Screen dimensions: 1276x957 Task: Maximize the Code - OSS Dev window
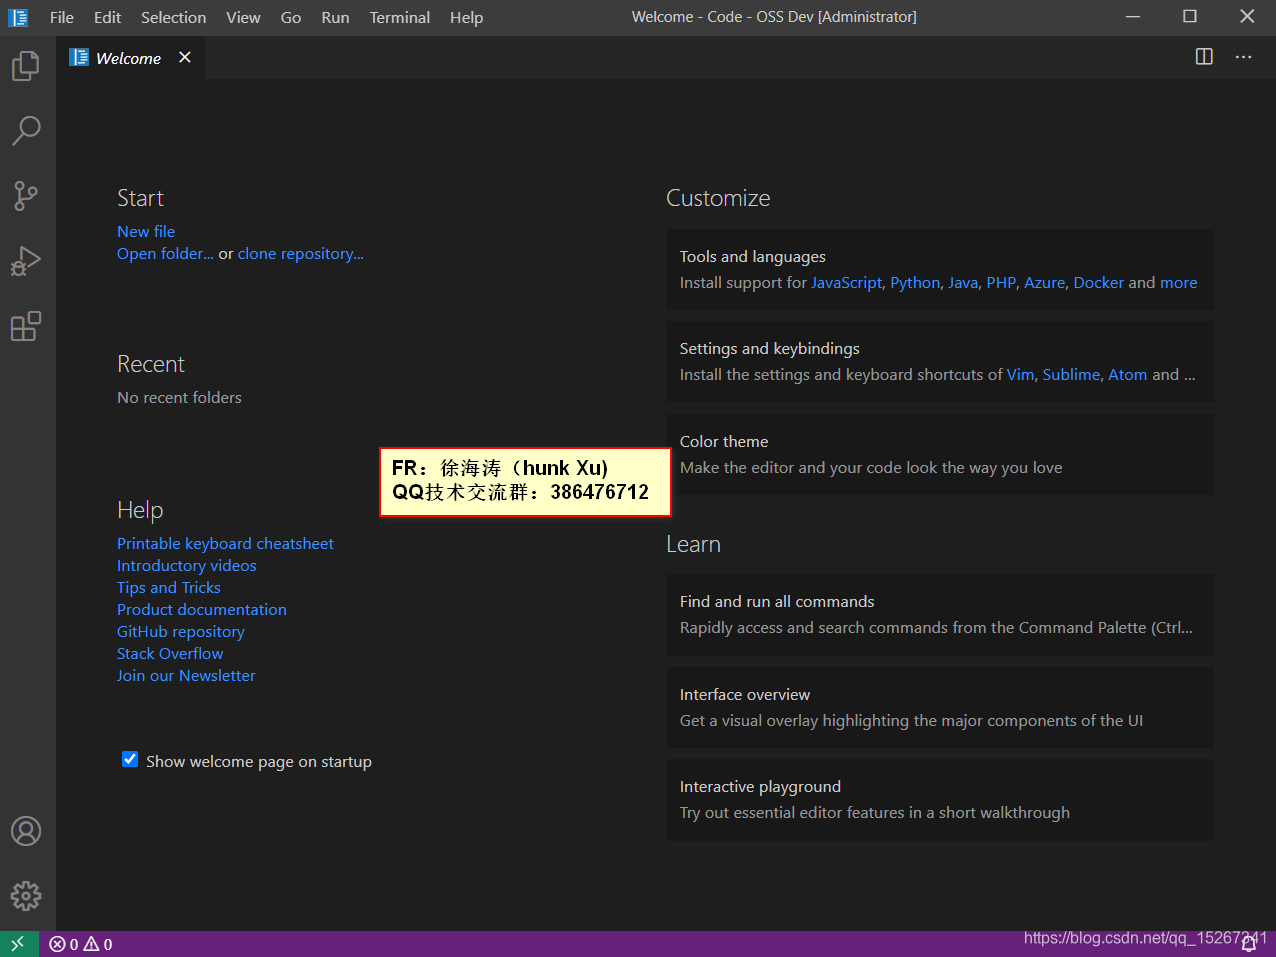(x=1190, y=17)
